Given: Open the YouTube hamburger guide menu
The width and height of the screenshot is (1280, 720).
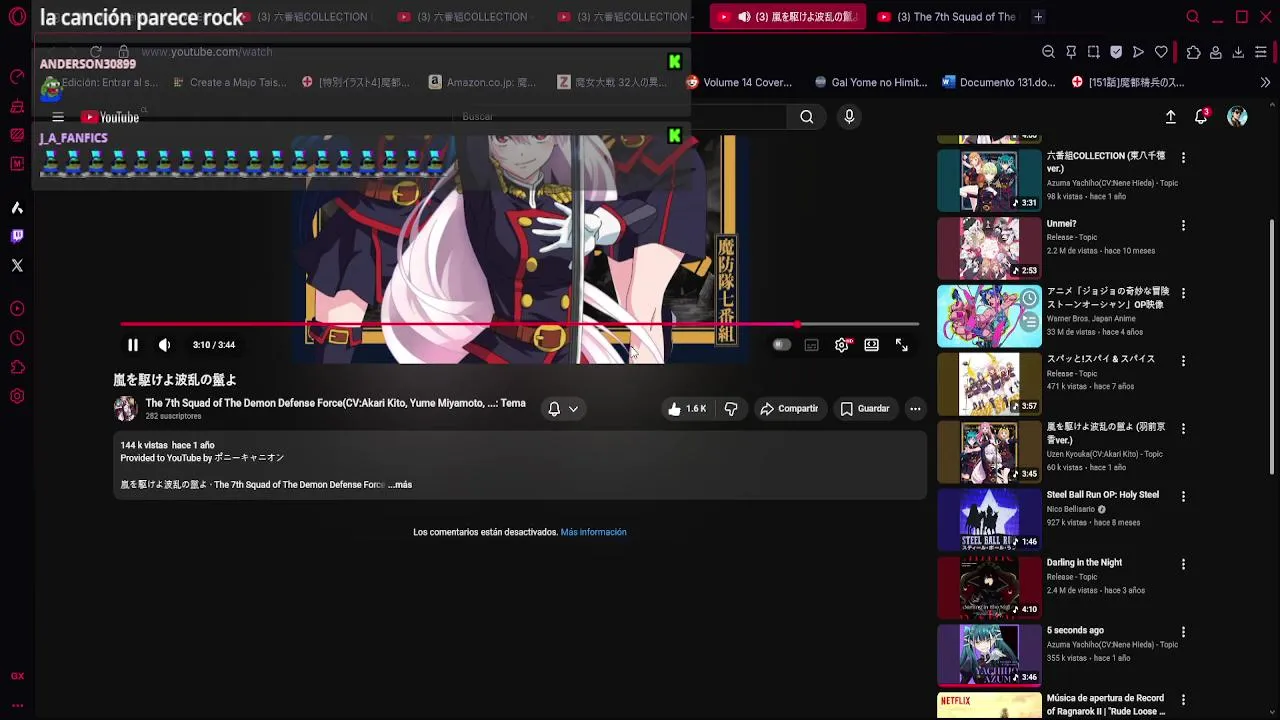Looking at the screenshot, I should coord(58,117).
